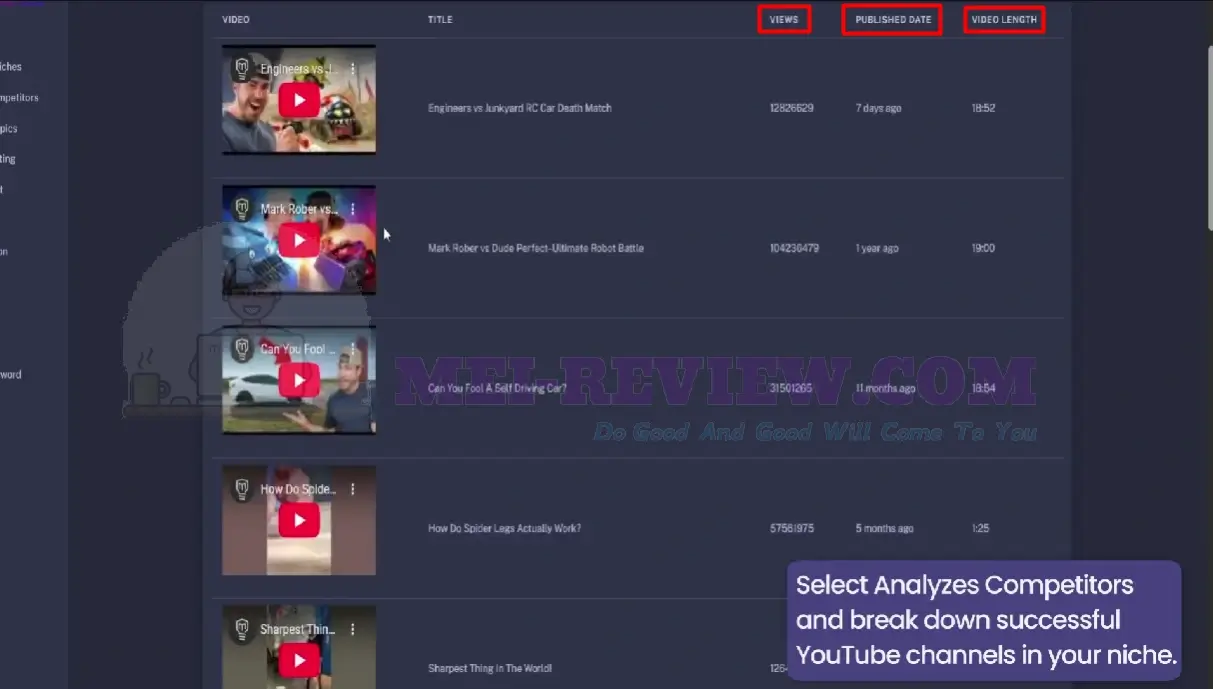This screenshot has height=689, width=1213.
Task: Click the '1 year ago' published date
Action: point(877,248)
